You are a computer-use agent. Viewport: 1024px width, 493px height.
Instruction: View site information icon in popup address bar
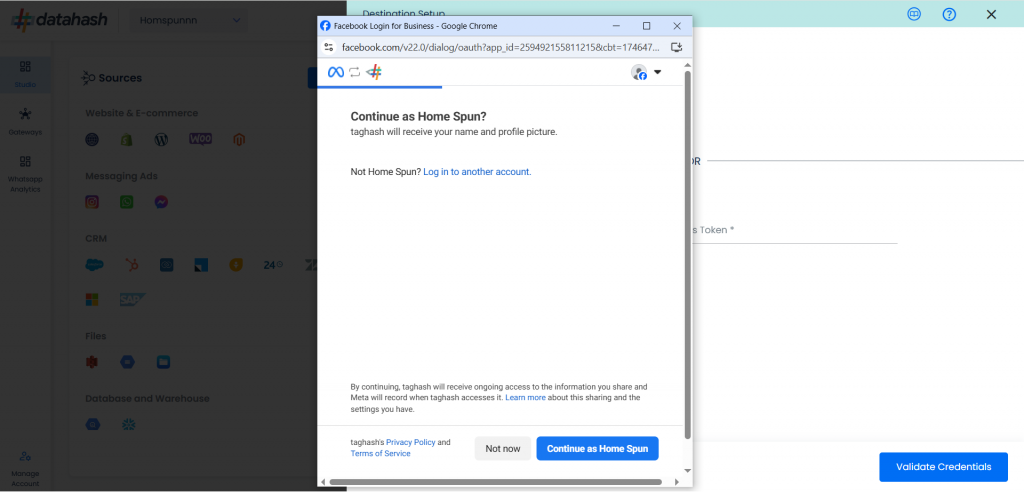(328, 47)
